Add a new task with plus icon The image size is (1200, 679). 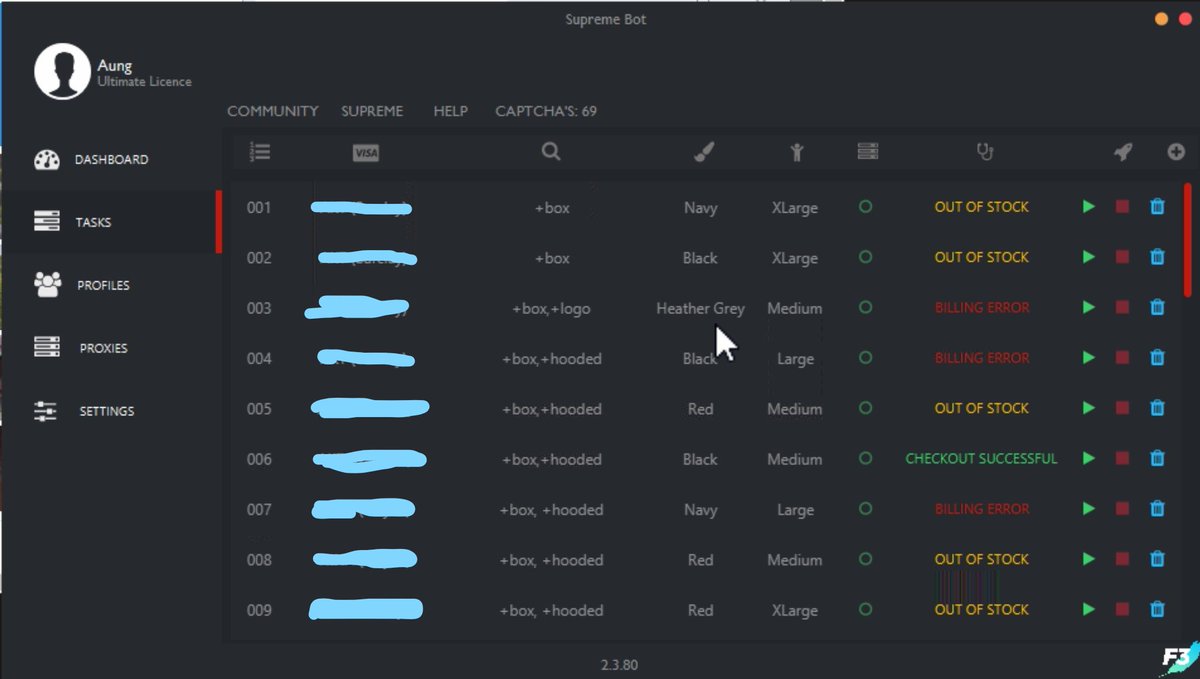tap(1176, 152)
